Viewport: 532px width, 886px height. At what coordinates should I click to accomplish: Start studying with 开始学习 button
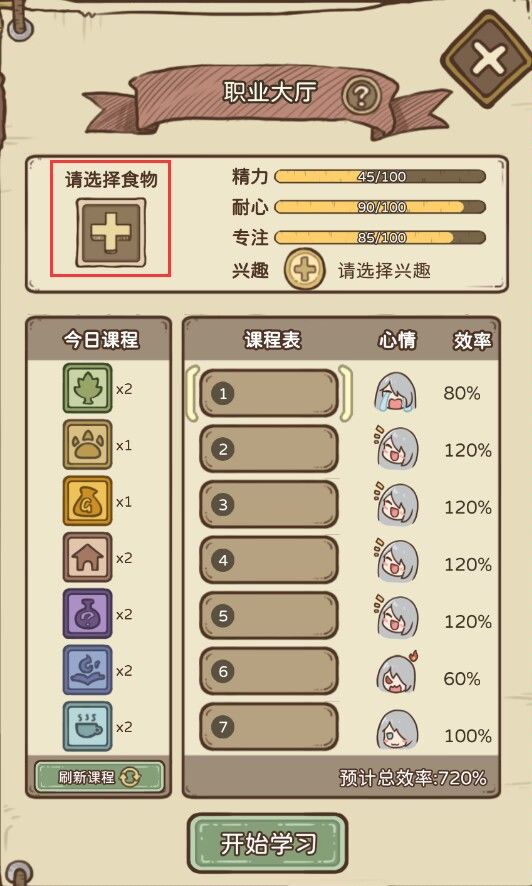[x=267, y=844]
